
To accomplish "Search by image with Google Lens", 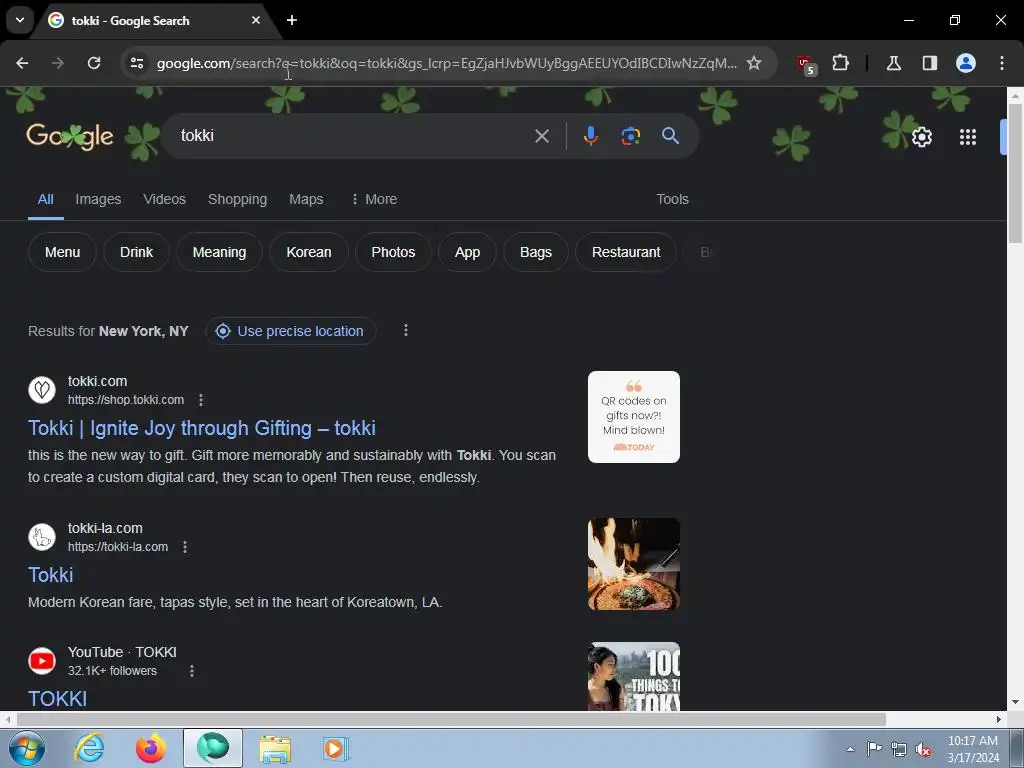I will click(630, 136).
